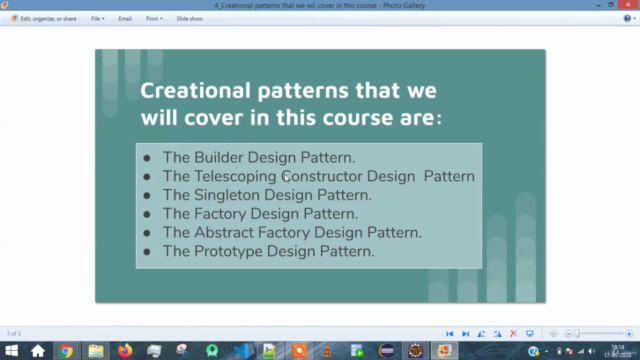Open the Print dropdown menu
Image resolution: width=640 pixels, height=360 pixels.
tap(154, 19)
